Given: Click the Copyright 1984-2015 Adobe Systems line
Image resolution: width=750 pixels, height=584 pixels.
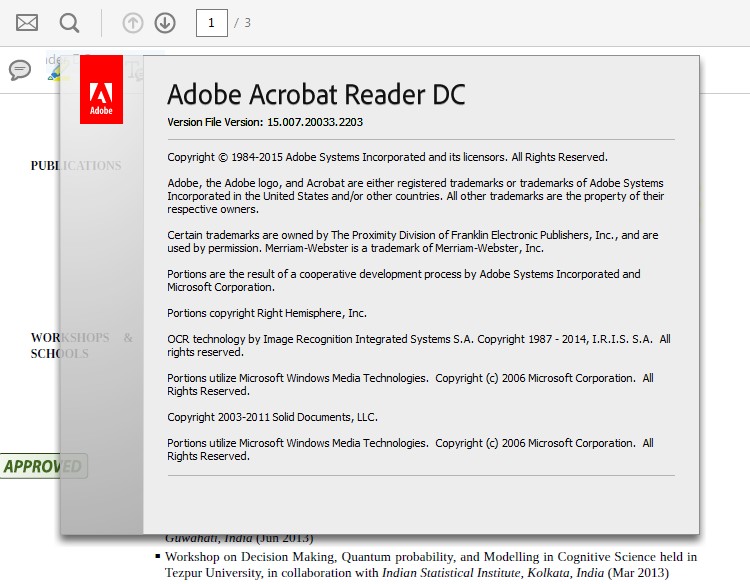Looking at the screenshot, I should [x=387, y=157].
